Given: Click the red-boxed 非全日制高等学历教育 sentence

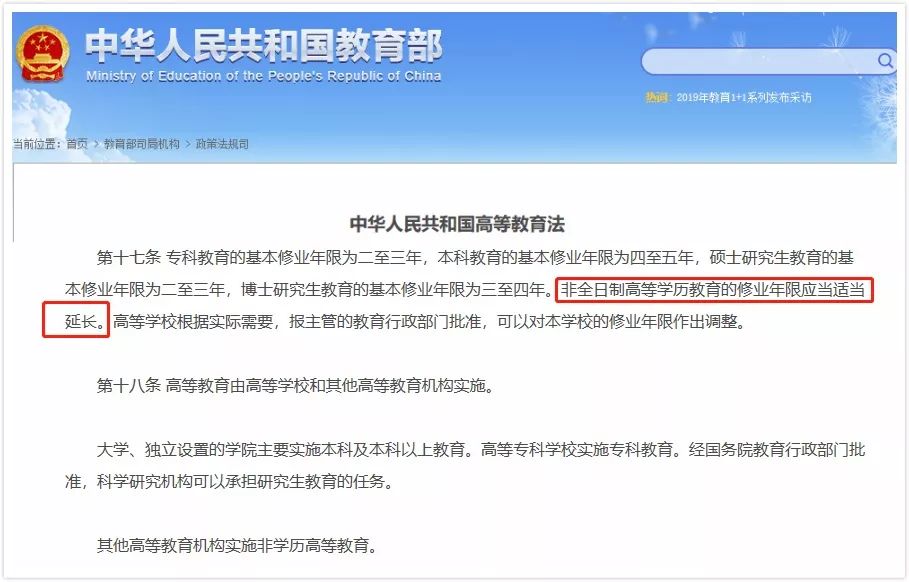Looking at the screenshot, I should 714,290.
